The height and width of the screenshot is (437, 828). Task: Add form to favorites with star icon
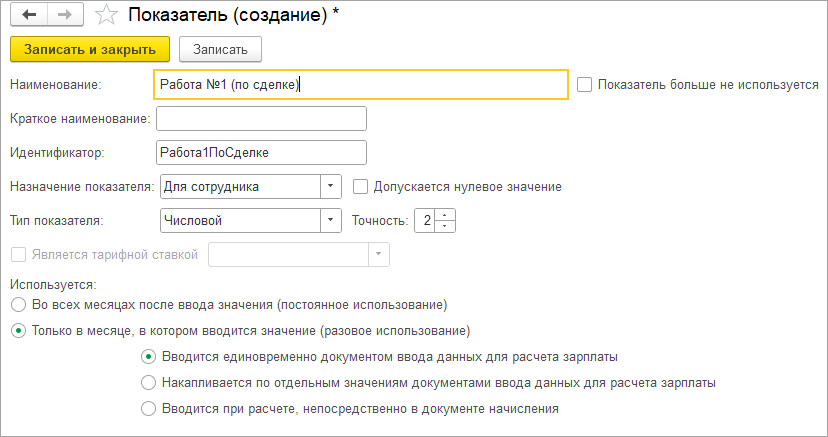point(103,16)
